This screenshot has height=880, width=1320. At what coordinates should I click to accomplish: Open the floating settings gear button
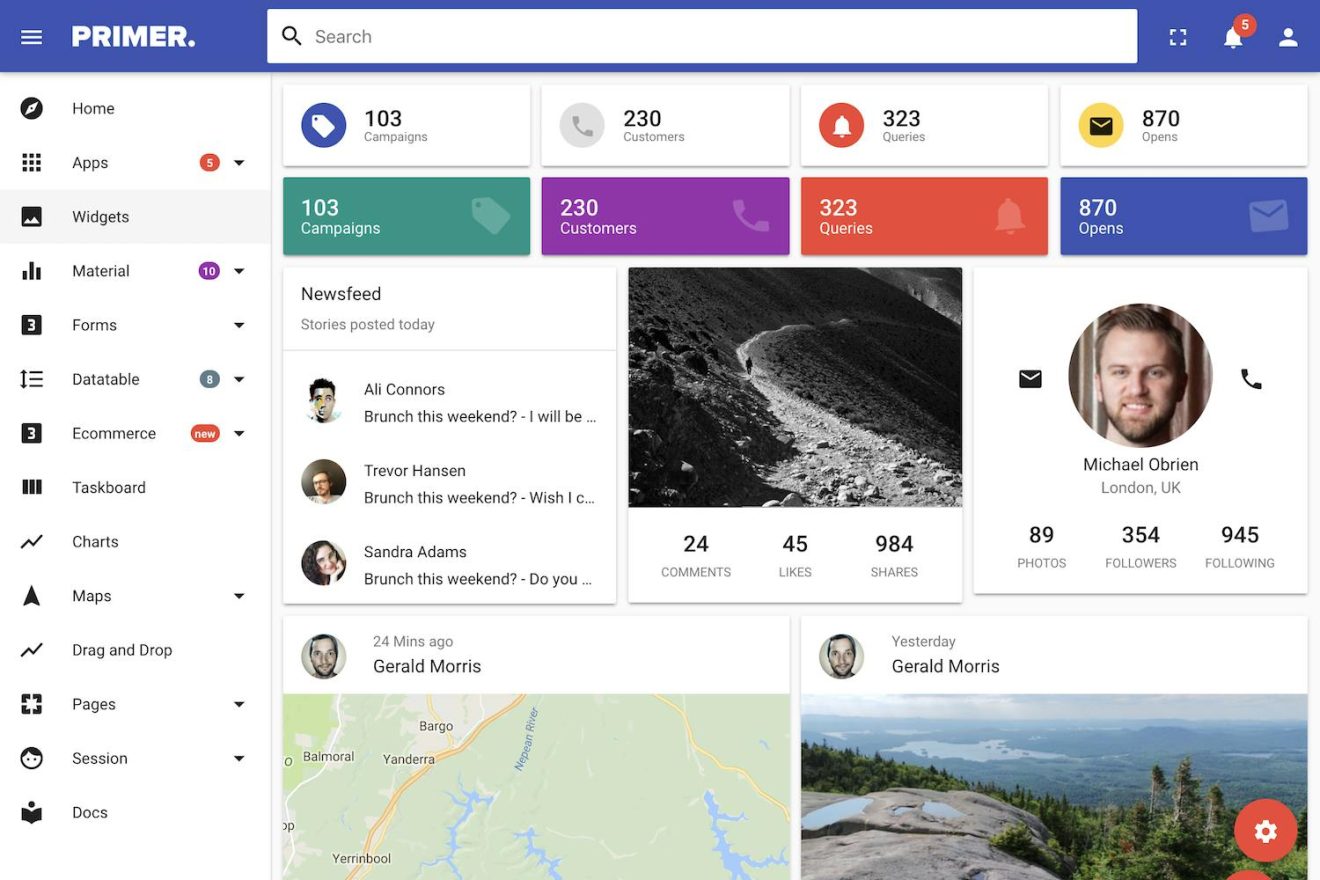pyautogui.click(x=1265, y=830)
